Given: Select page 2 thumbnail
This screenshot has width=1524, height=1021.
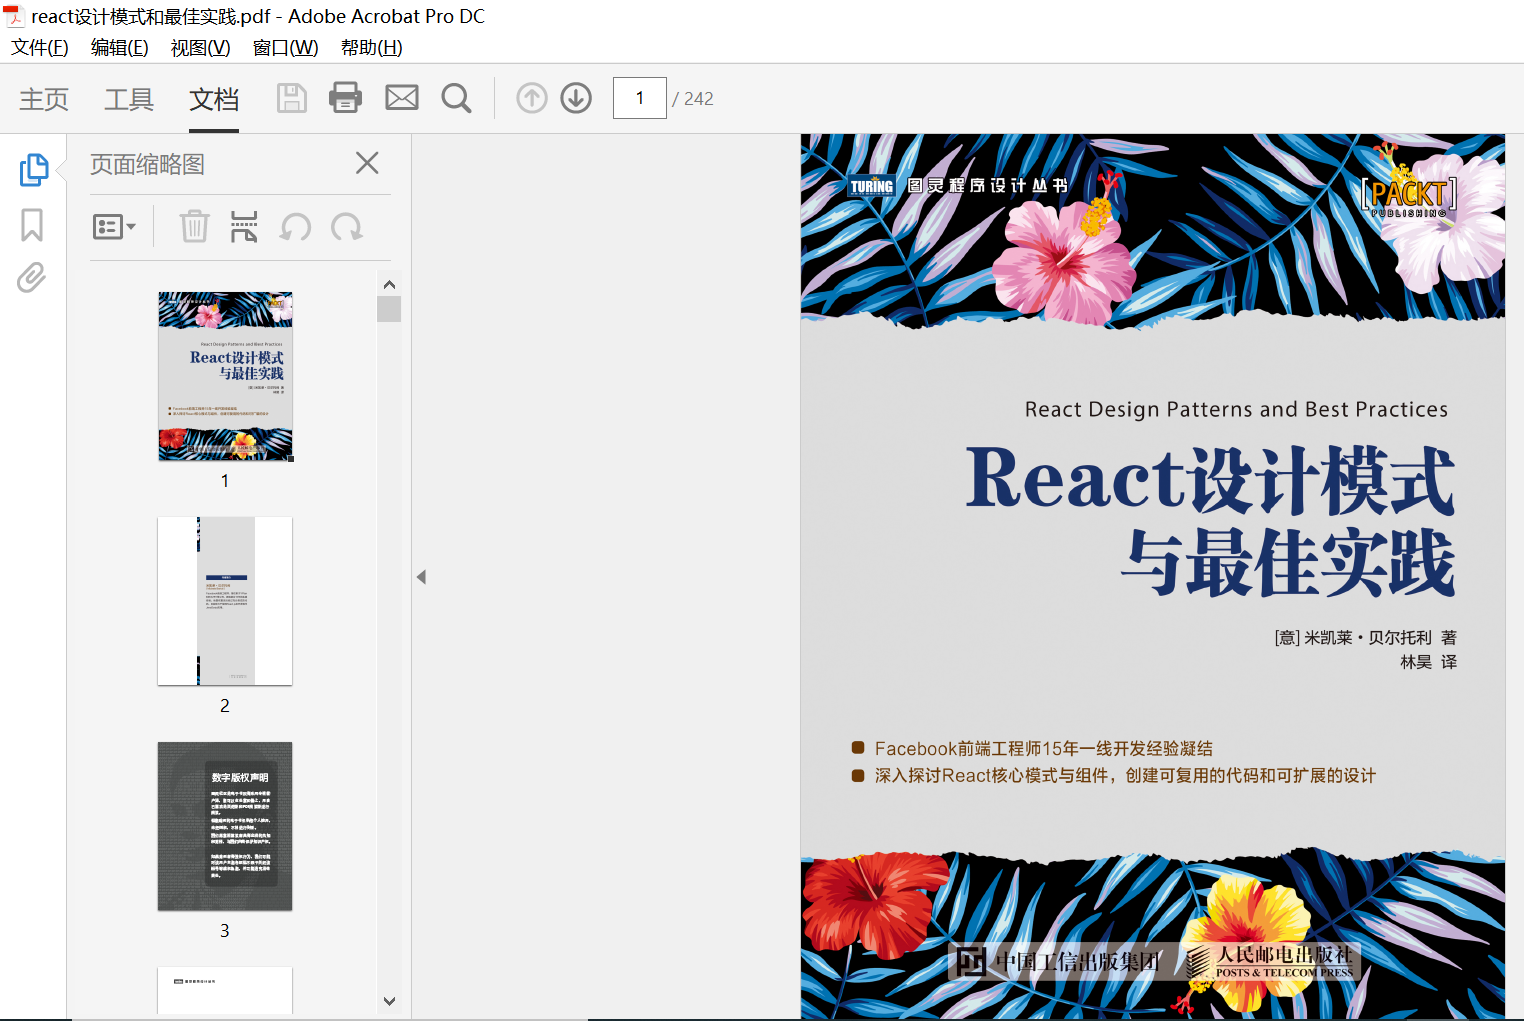Looking at the screenshot, I should (x=225, y=601).
